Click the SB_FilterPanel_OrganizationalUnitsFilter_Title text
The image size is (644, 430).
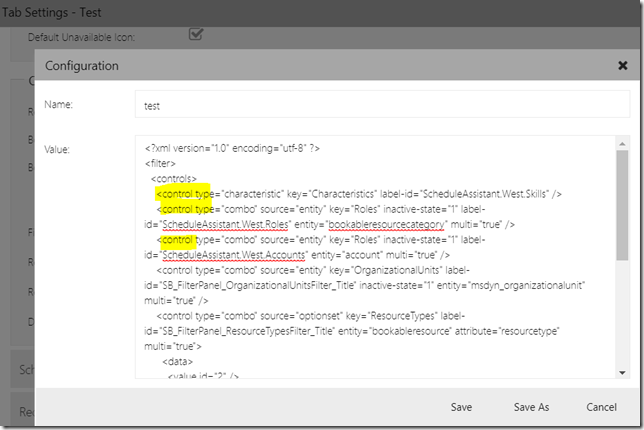coord(258,285)
